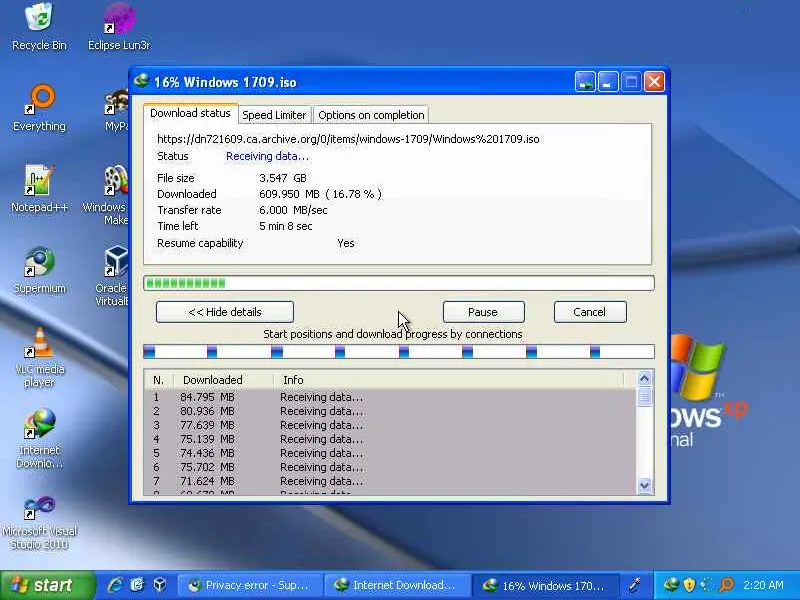
Task: Open the Internet Download Manager desktop shortcut
Action: 39,439
